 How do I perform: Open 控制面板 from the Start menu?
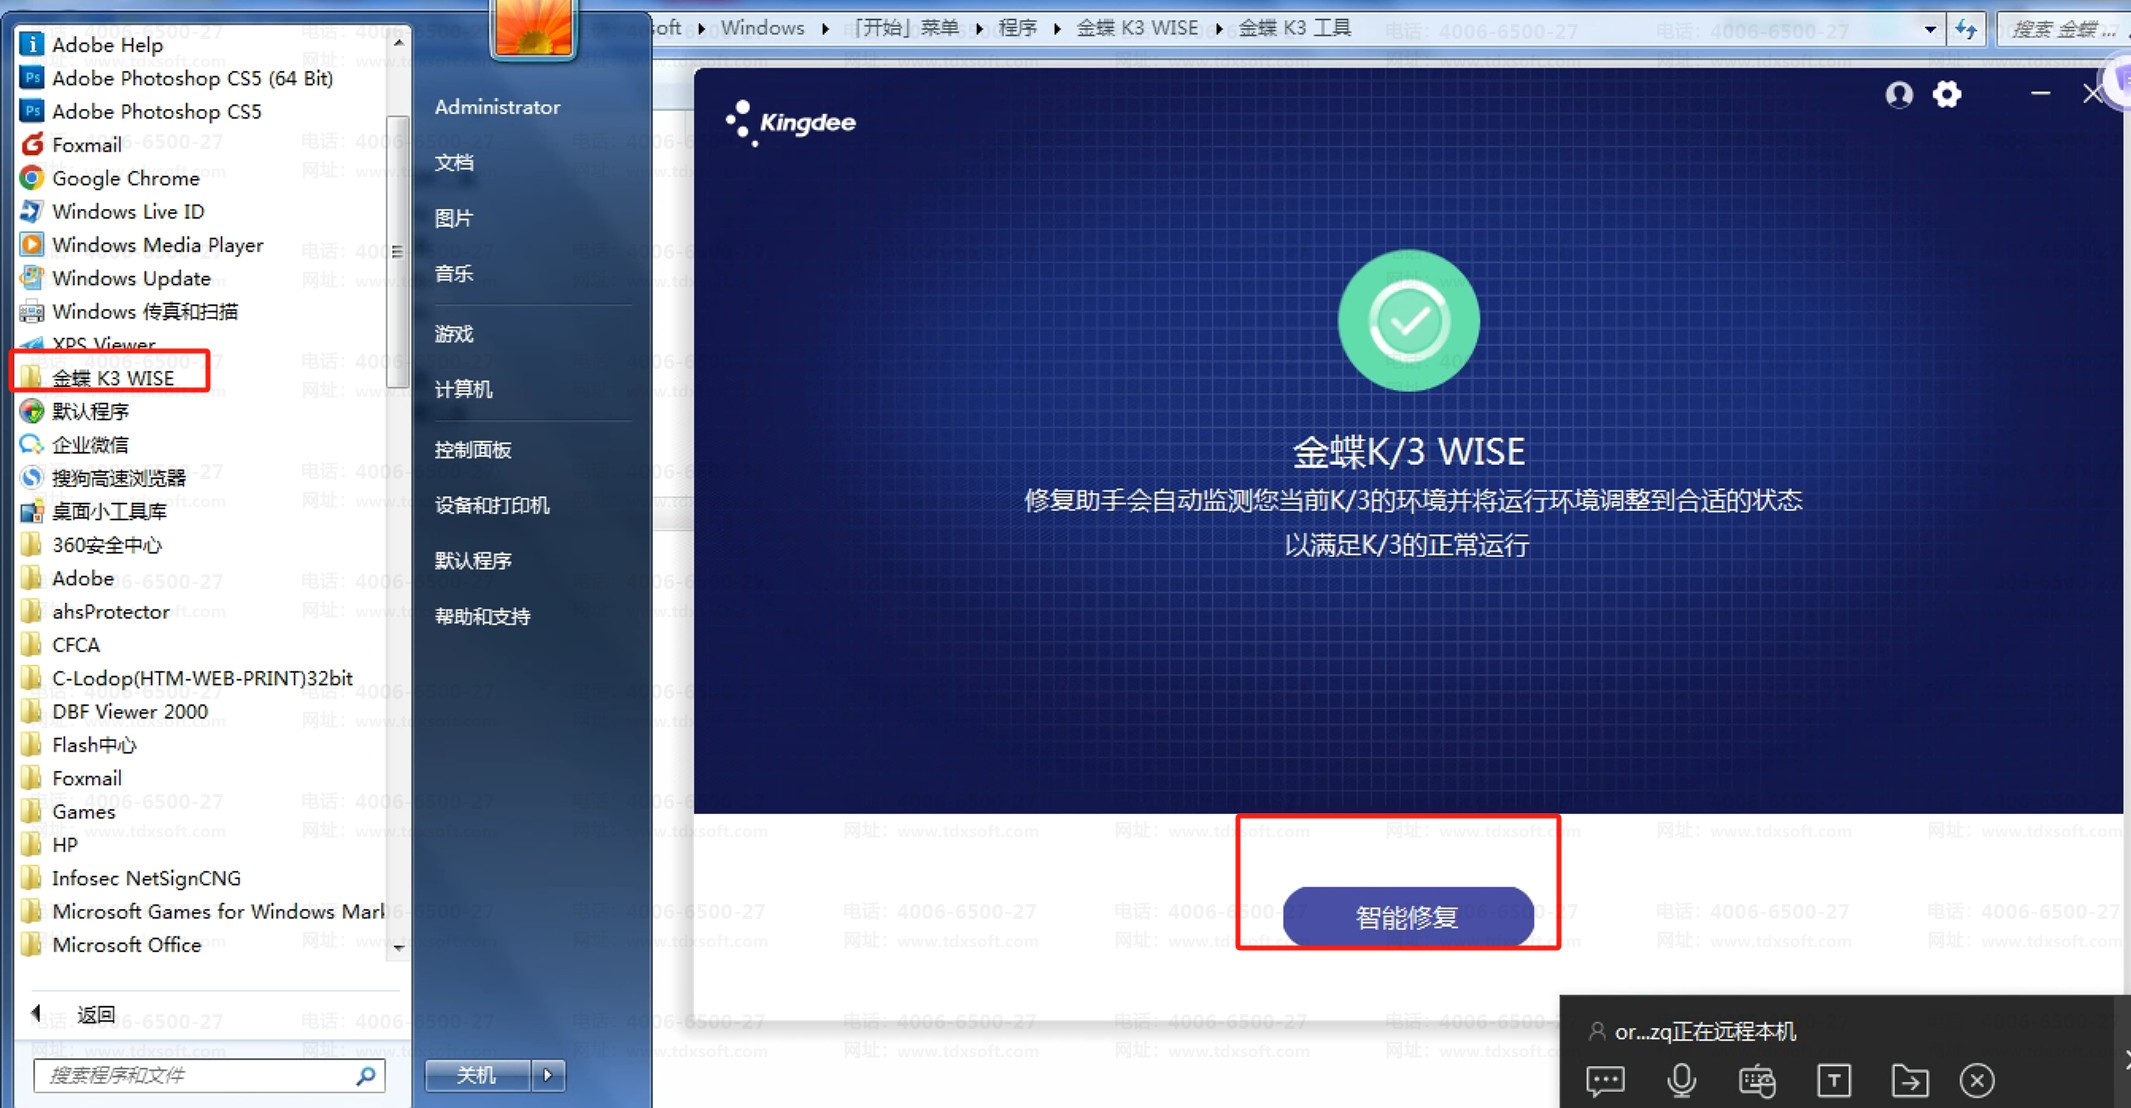(473, 450)
